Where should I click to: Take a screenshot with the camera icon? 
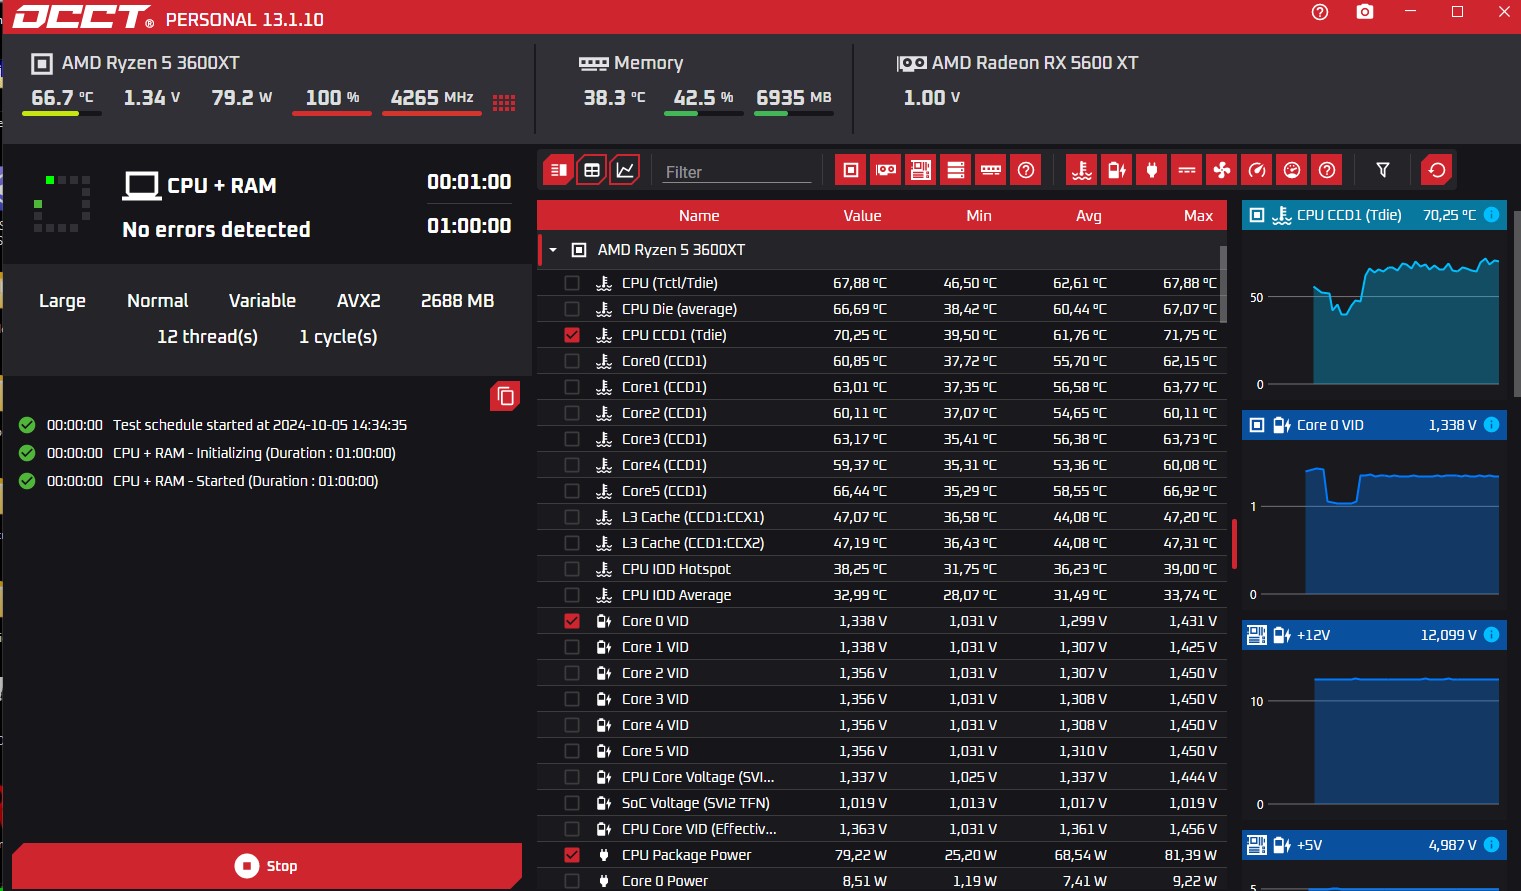[x=1365, y=12]
